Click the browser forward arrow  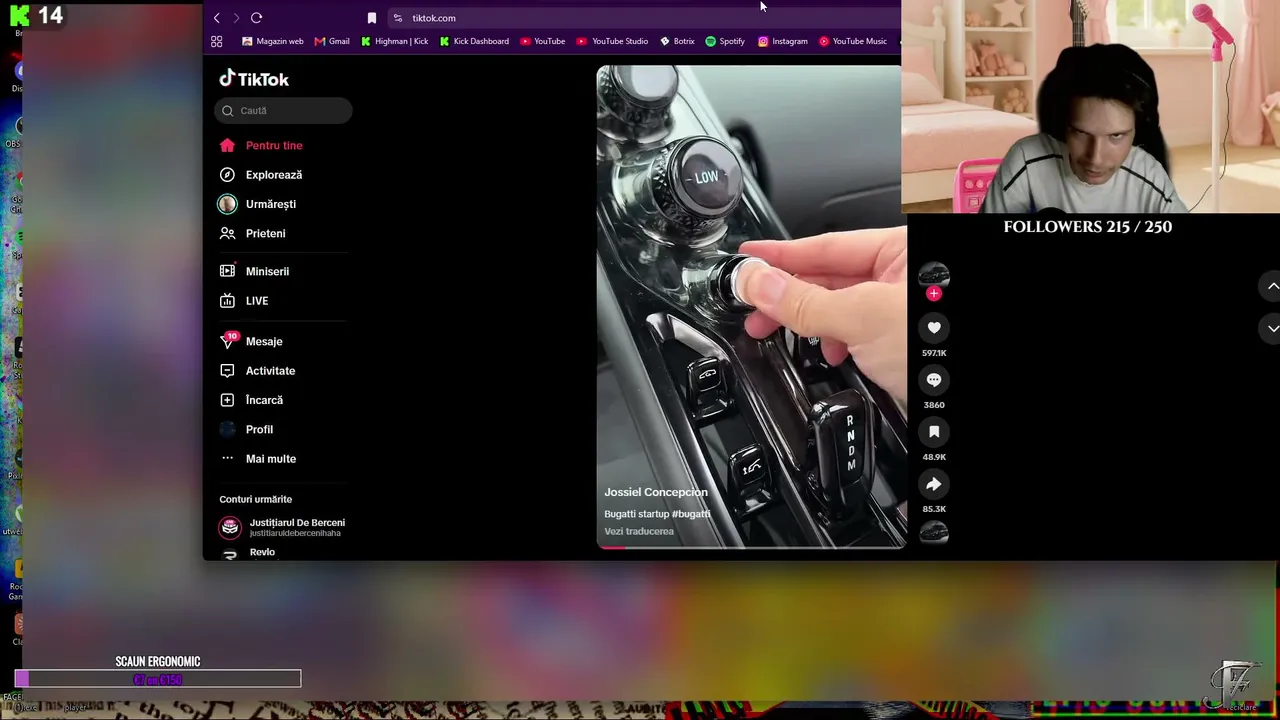(x=236, y=18)
